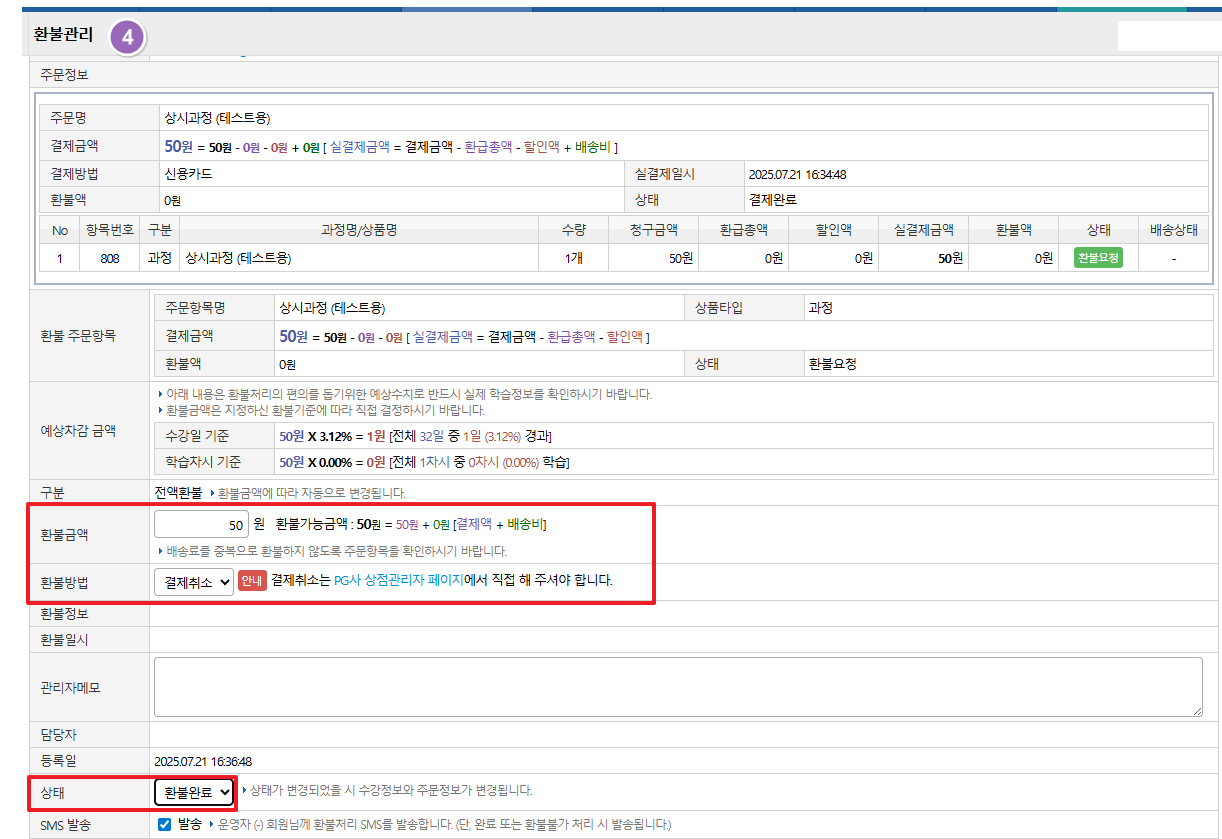Click 상시과정 (테스트용) in item table row
This screenshot has height=839, width=1222.
[x=238, y=258]
